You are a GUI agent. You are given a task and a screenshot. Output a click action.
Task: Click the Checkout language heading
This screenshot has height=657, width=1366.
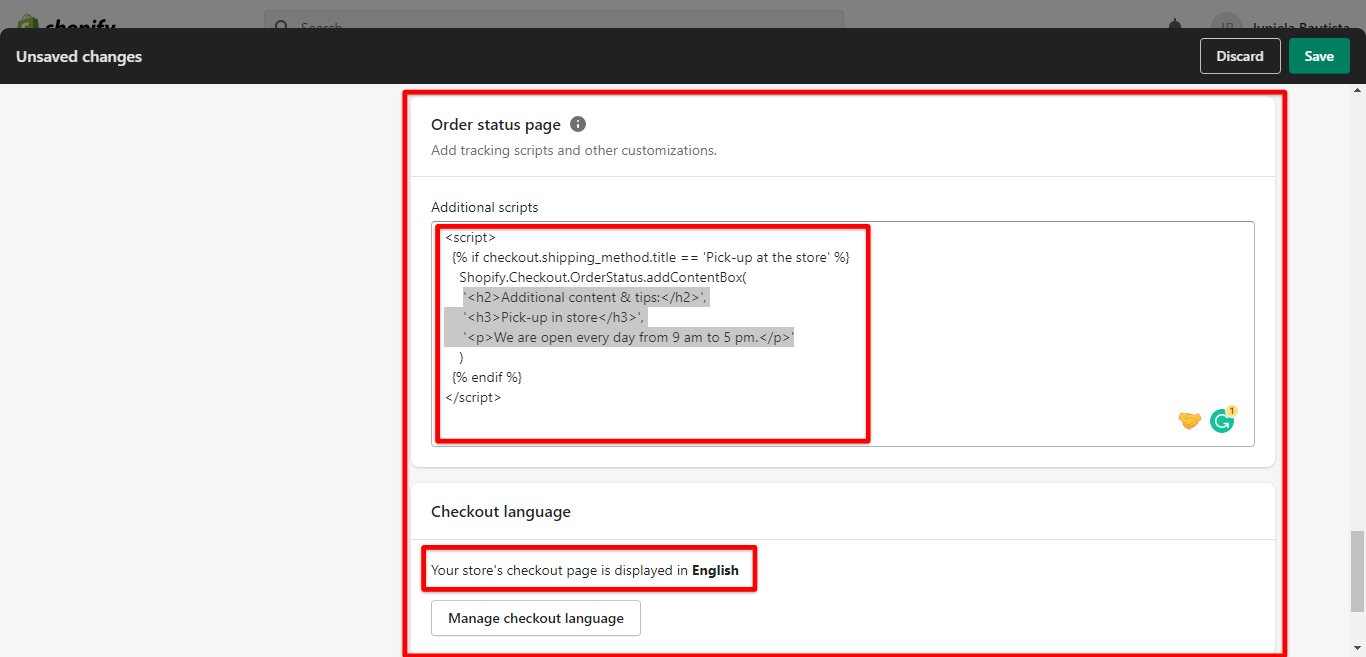[x=500, y=511]
